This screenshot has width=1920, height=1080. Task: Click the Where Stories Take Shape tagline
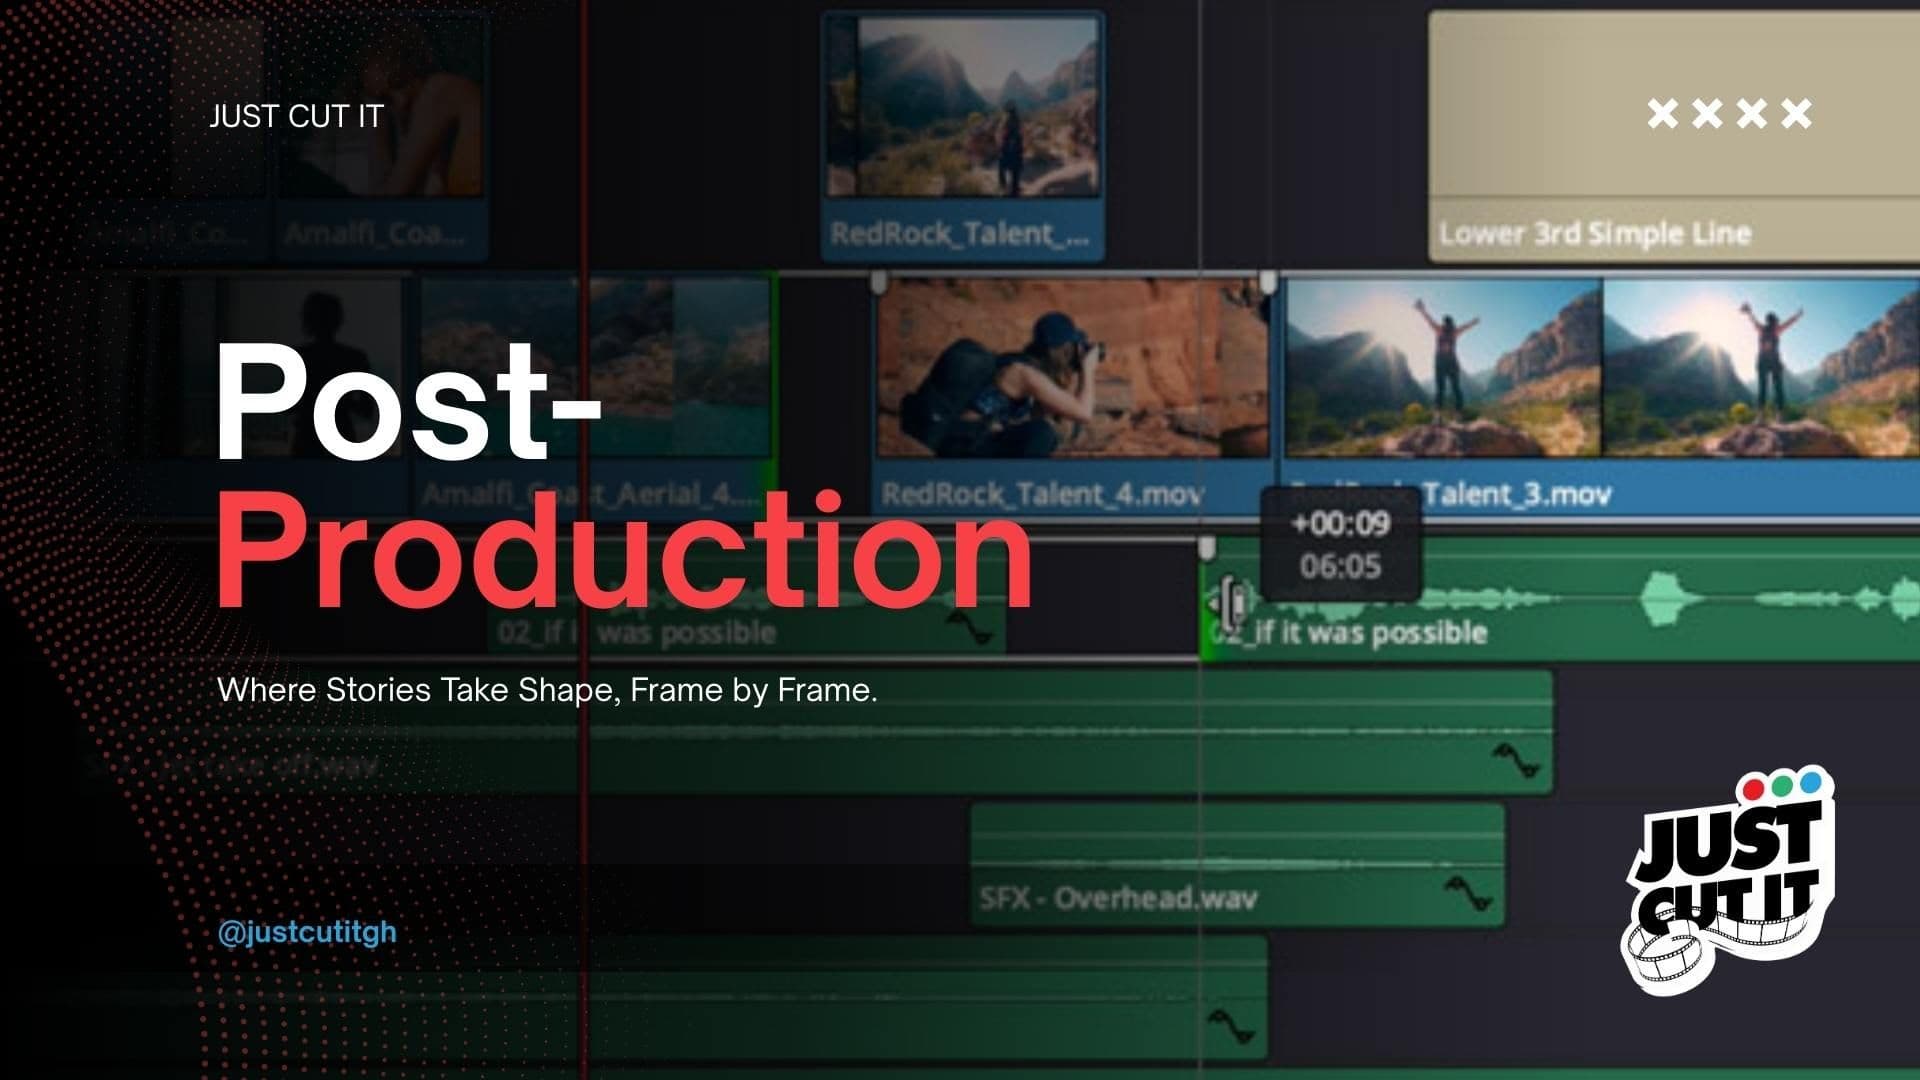tap(547, 690)
